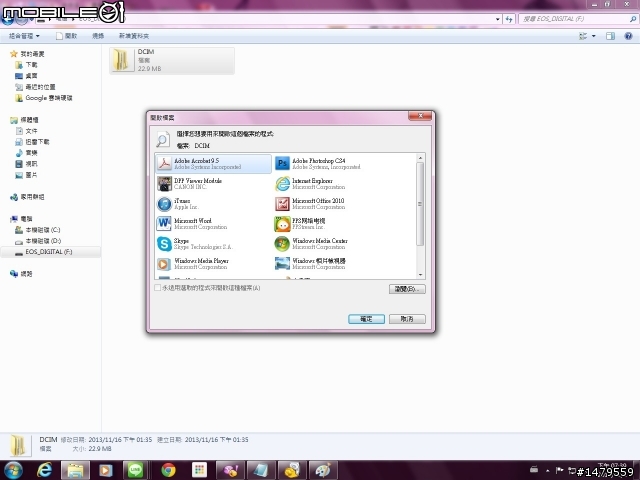The width and height of the screenshot is (640, 480).
Task: Open LINE app from taskbar
Action: tap(136, 471)
